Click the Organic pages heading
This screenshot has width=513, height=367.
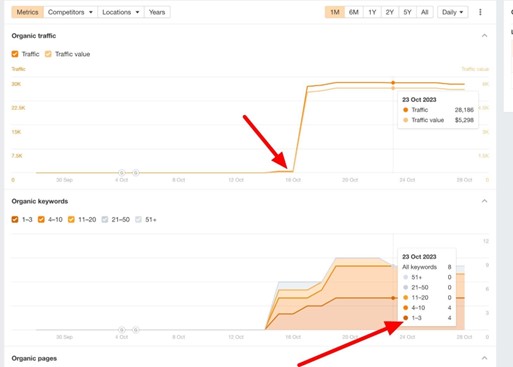pyautogui.click(x=34, y=358)
